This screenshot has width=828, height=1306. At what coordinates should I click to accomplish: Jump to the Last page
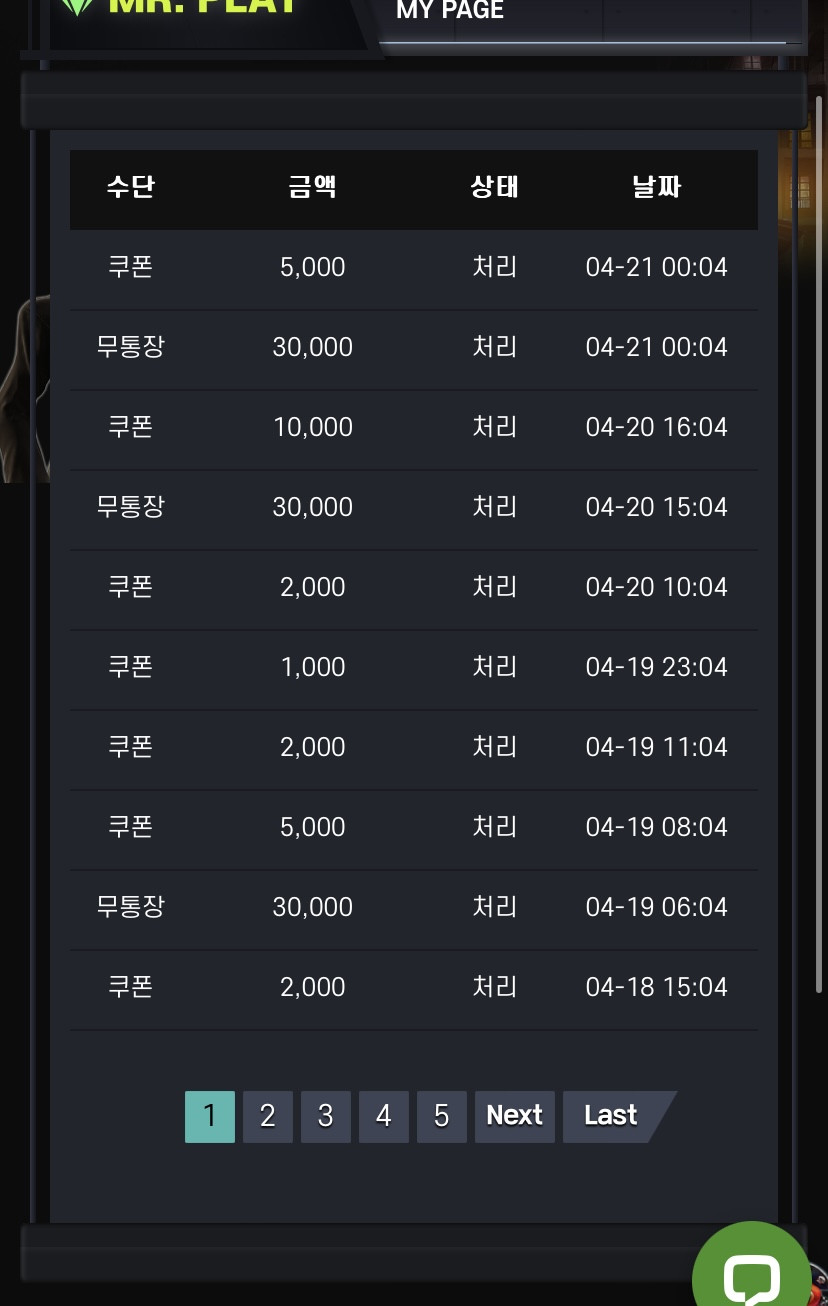616,1116
